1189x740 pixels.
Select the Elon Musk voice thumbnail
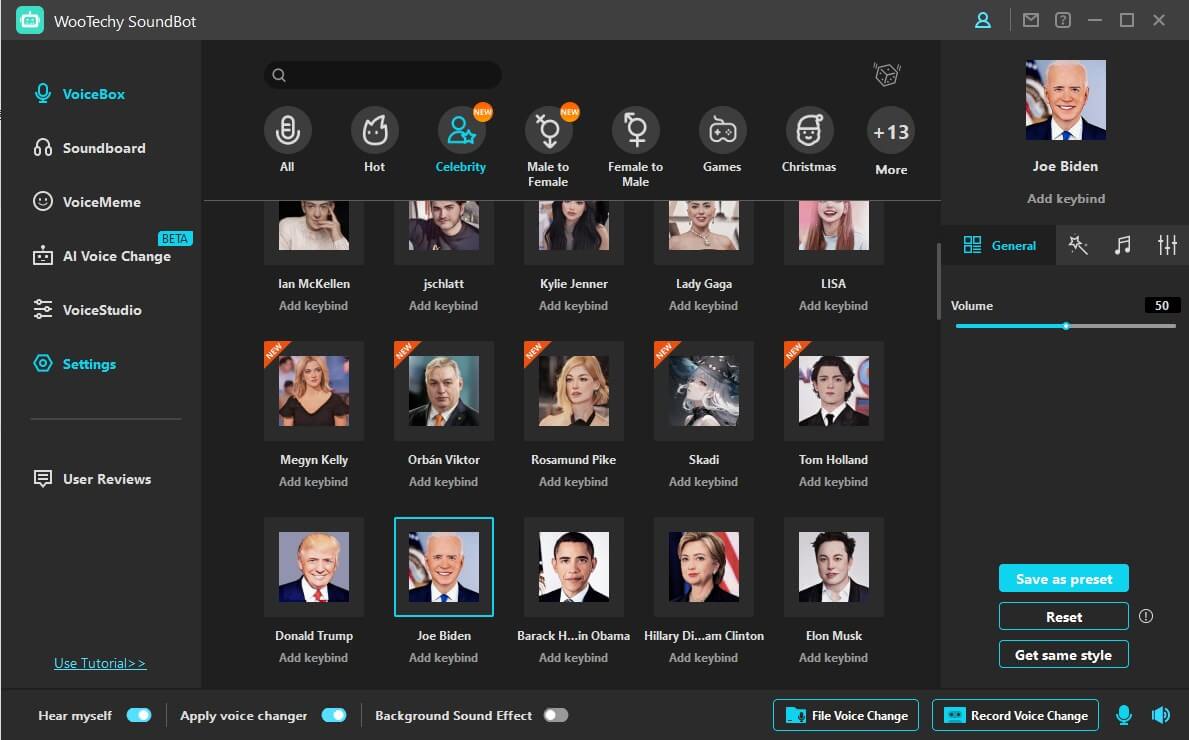[833, 567]
